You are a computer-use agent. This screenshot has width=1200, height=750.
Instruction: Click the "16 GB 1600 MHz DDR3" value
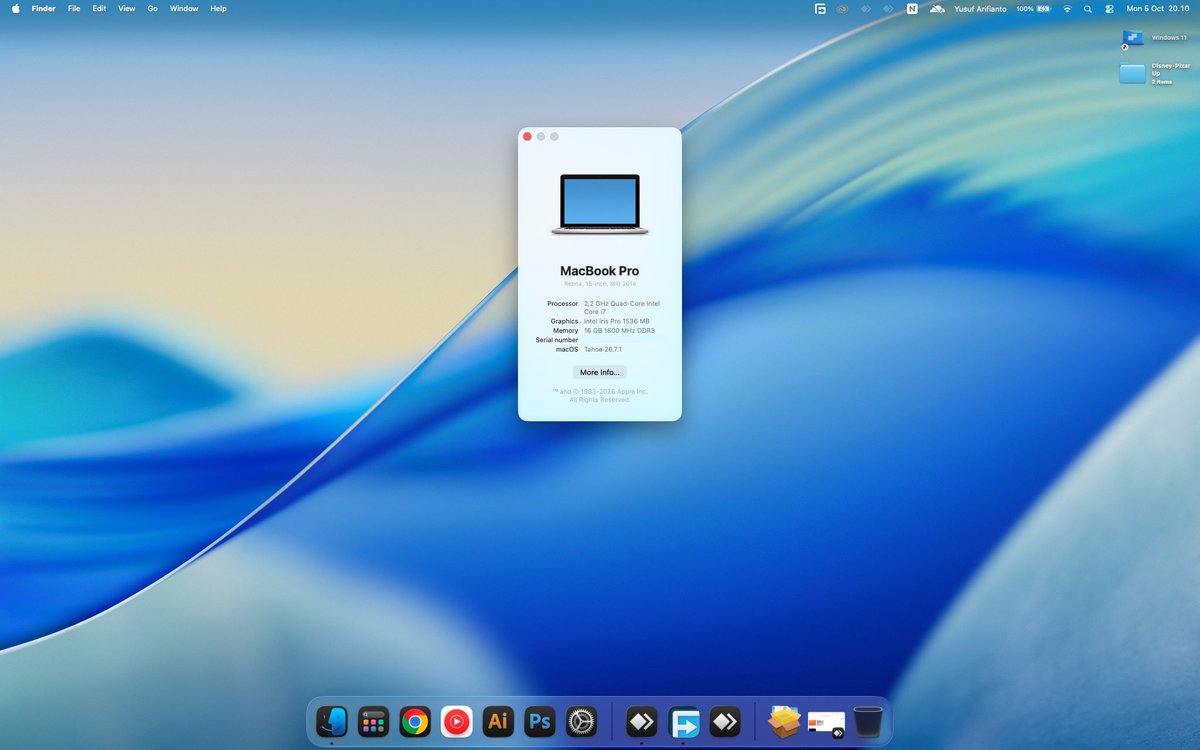coord(619,330)
